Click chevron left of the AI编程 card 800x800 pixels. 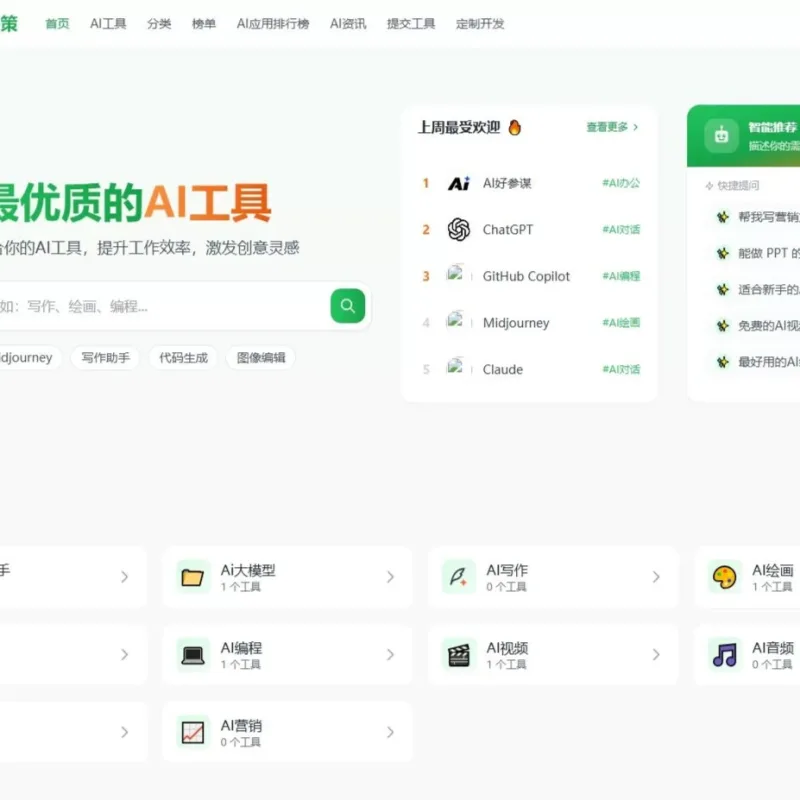click(124, 655)
